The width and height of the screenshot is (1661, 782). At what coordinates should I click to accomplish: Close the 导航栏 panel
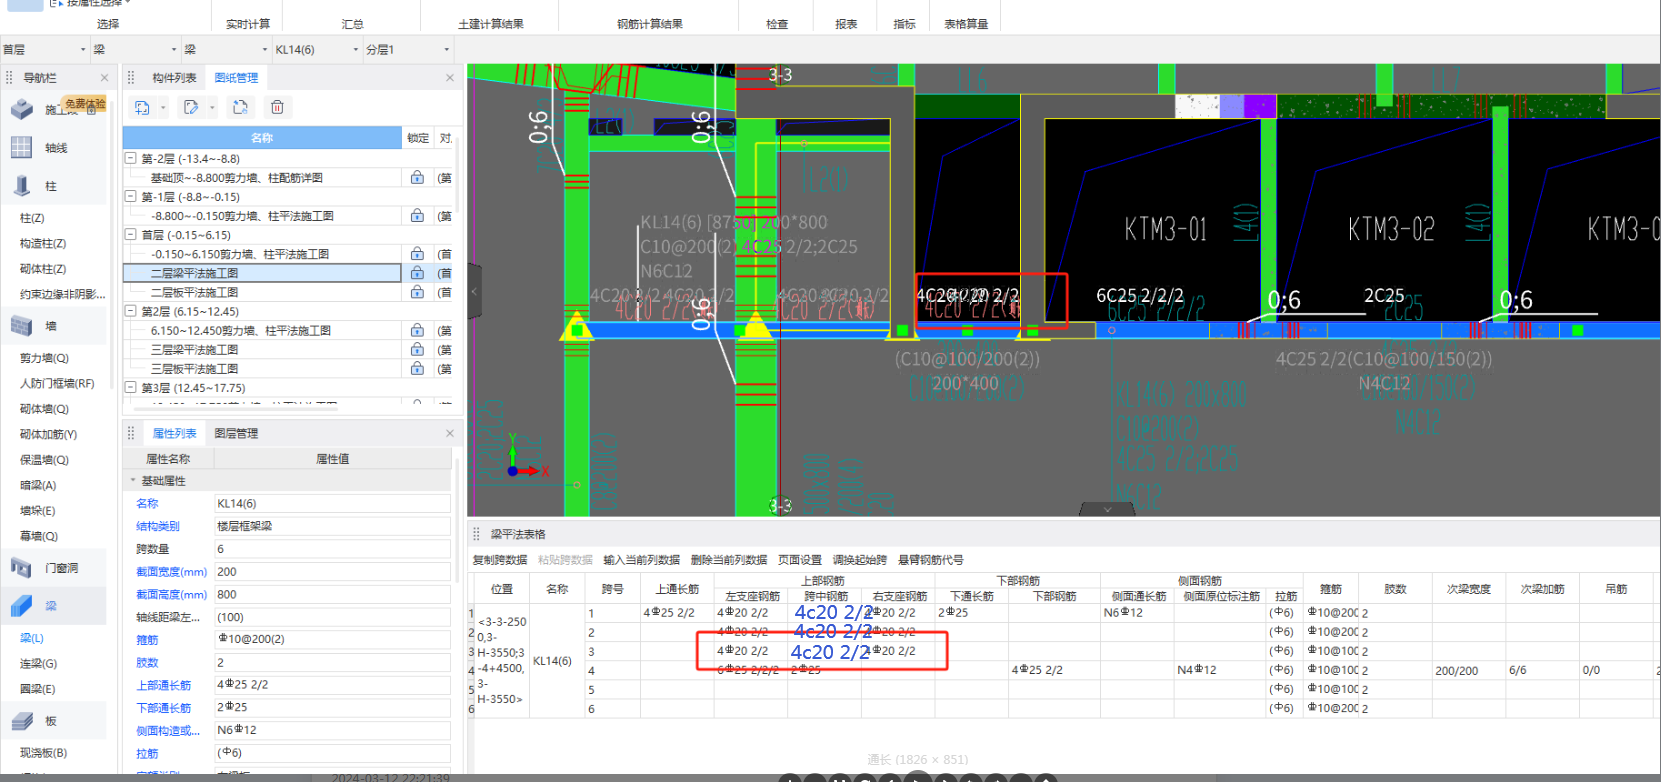coord(104,77)
